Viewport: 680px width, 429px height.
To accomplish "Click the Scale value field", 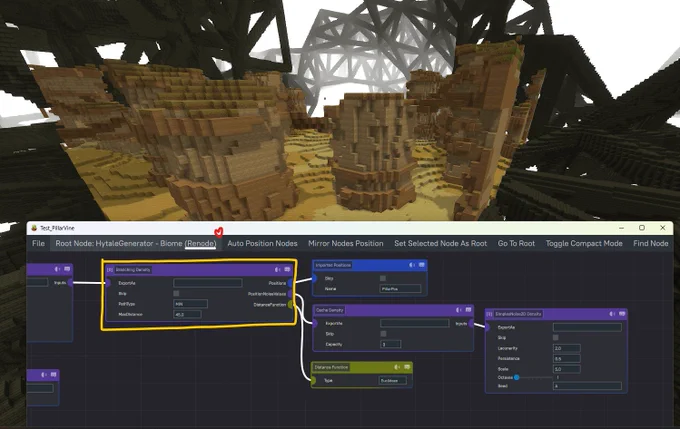I will [567, 369].
